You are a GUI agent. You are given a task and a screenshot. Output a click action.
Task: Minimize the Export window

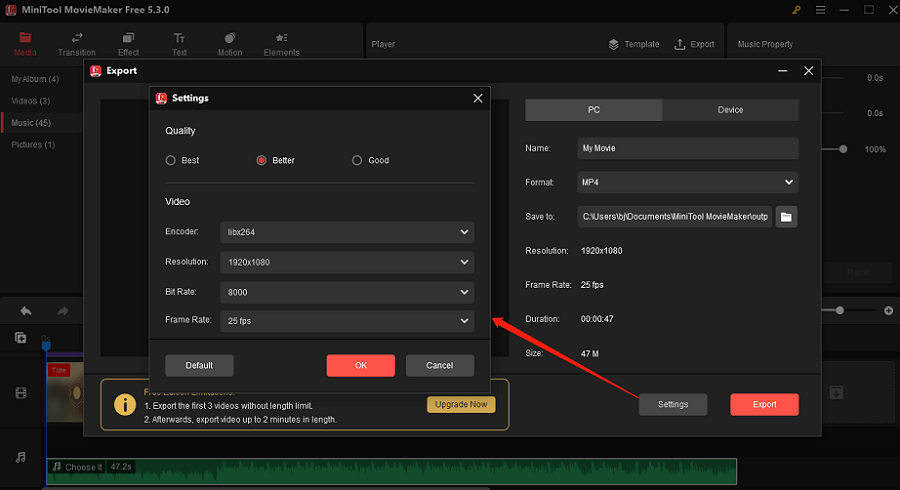782,71
